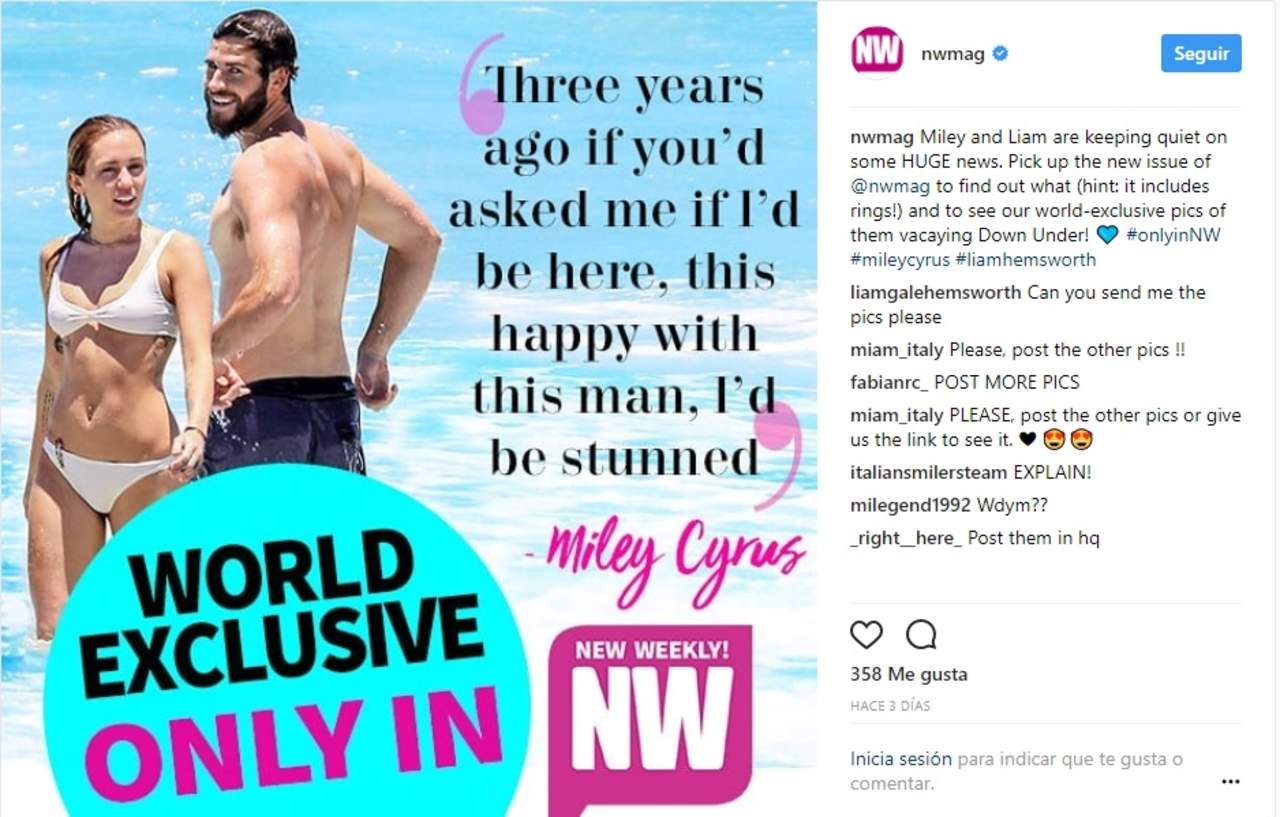Click the HACE 3 DÍAS timestamp
Image resolution: width=1280 pixels, height=817 pixels.
pyautogui.click(x=890, y=706)
